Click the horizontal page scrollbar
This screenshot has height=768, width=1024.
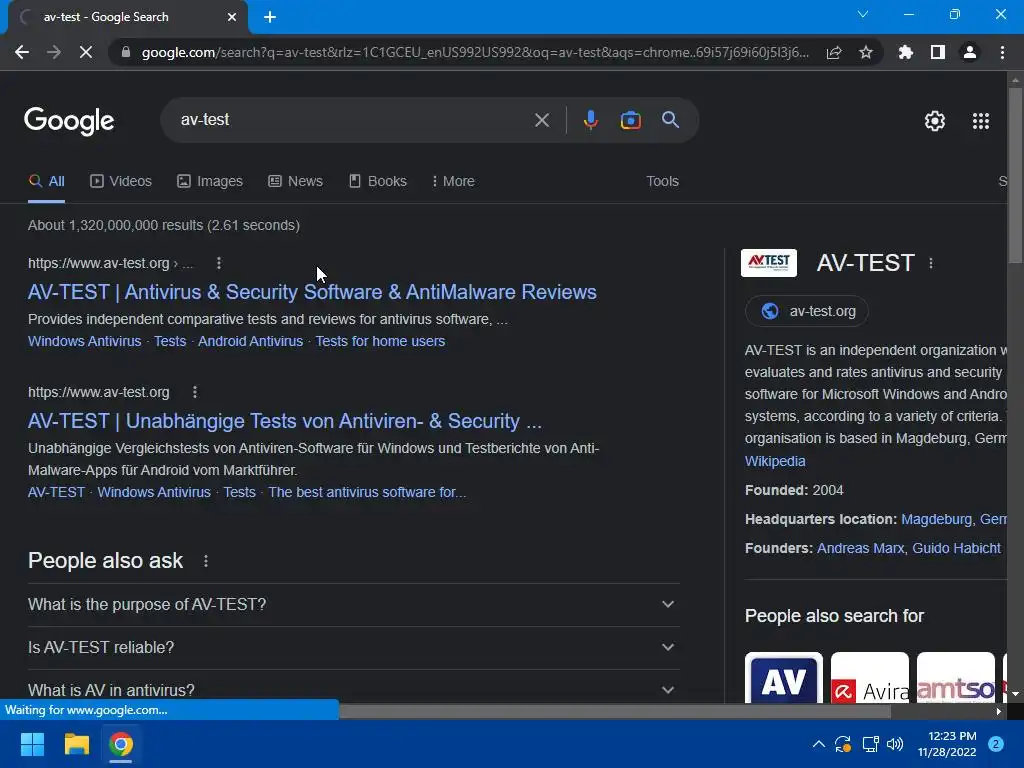(x=614, y=712)
